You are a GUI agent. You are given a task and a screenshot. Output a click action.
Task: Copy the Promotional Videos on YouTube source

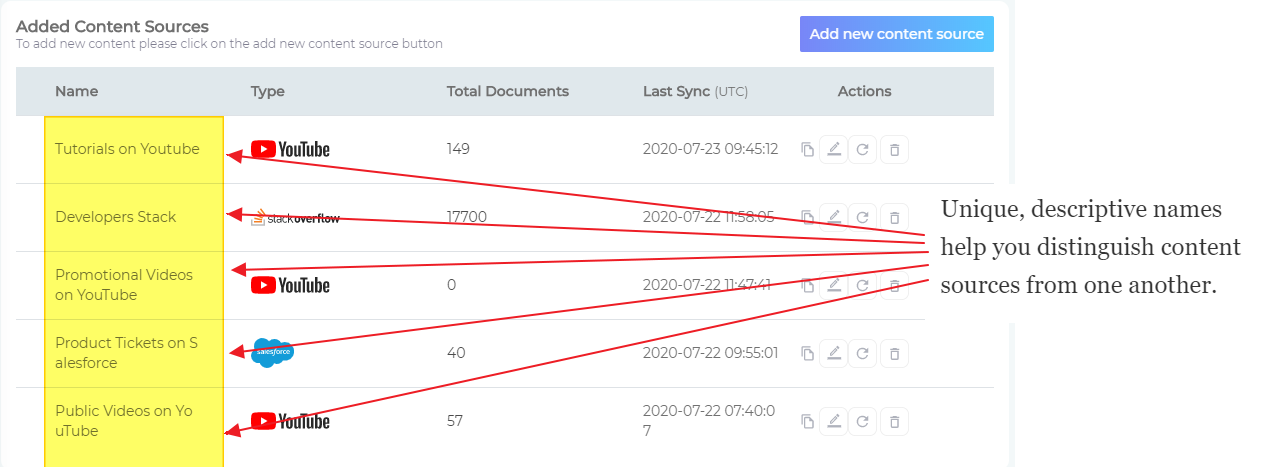pyautogui.click(x=807, y=285)
